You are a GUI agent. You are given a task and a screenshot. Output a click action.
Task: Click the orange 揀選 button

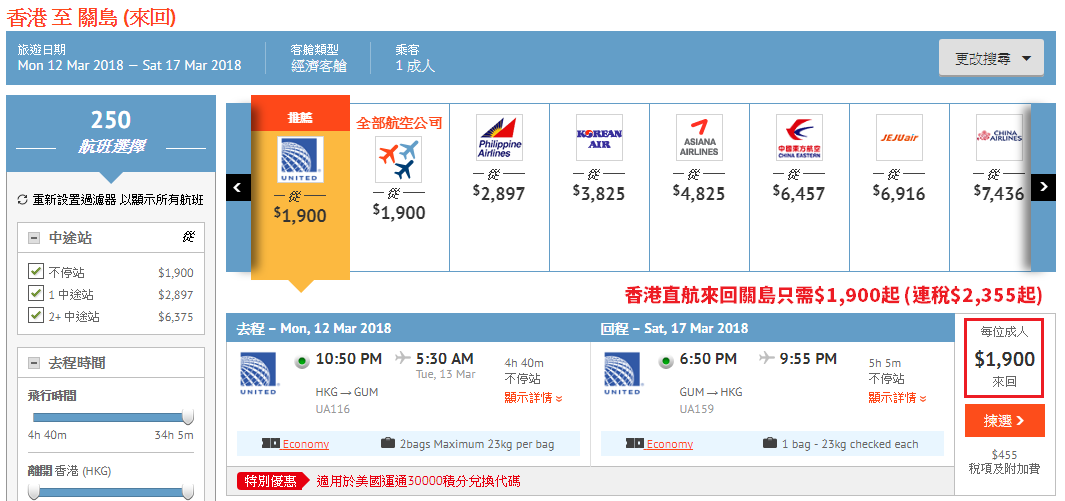[1004, 421]
